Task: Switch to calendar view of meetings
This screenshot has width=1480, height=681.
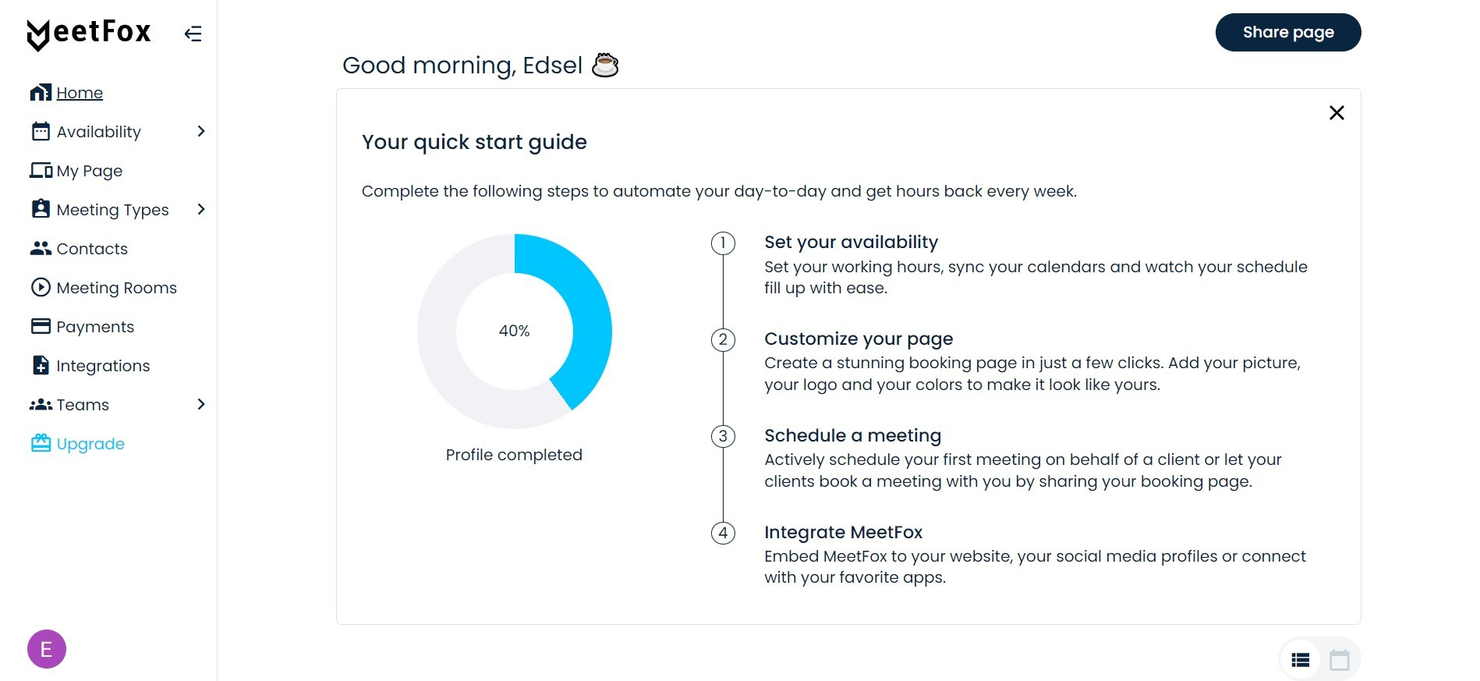Action: pyautogui.click(x=1340, y=659)
